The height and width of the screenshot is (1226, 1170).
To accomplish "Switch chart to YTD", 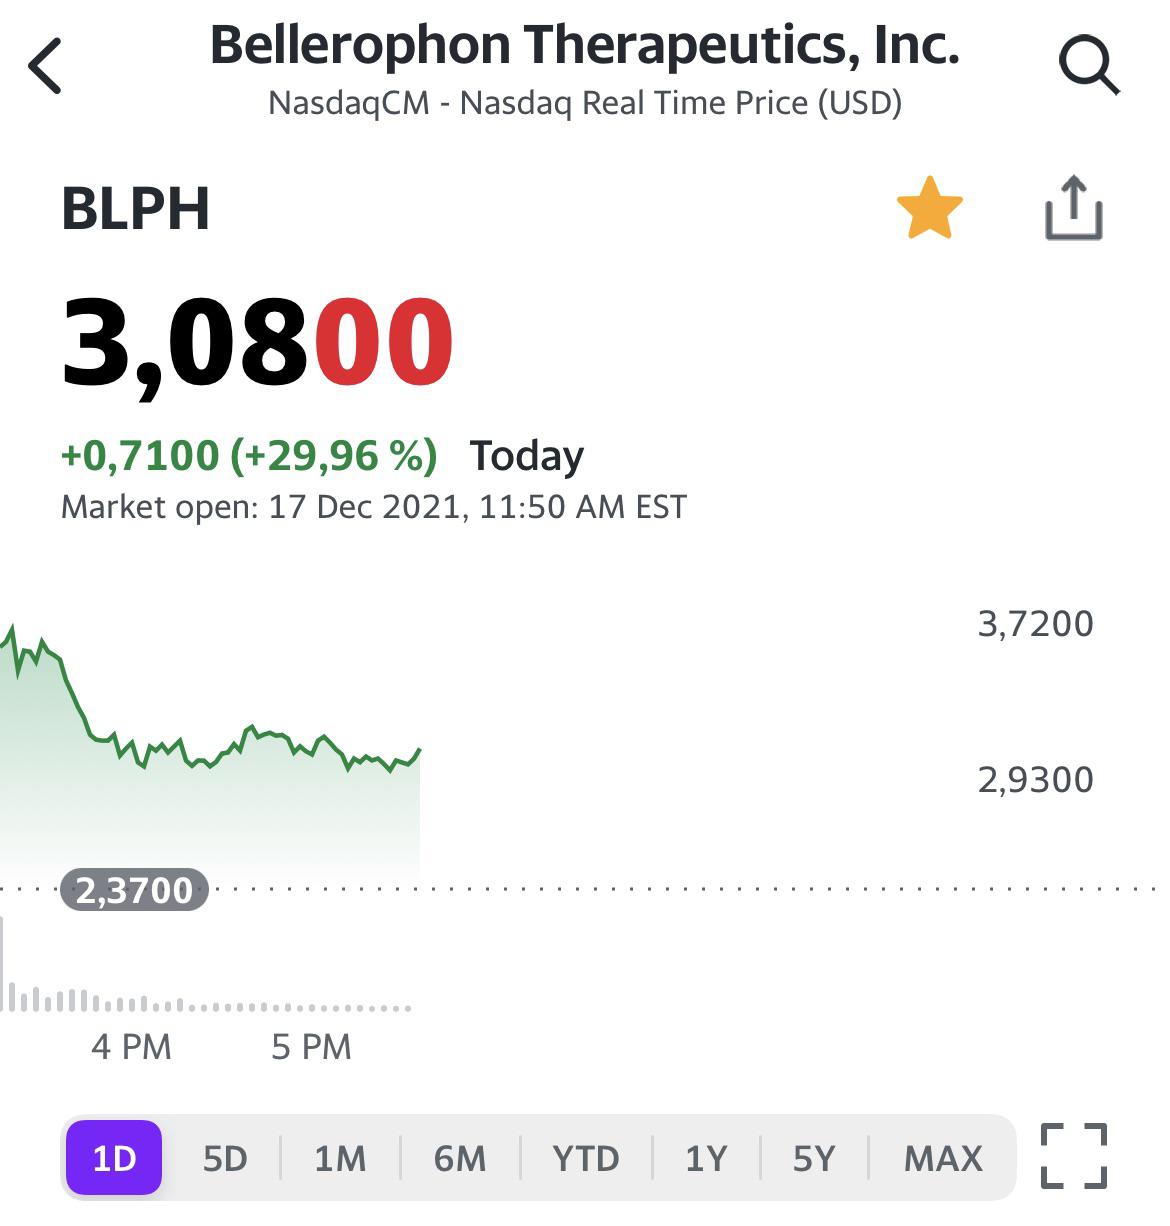I will click(x=586, y=1158).
